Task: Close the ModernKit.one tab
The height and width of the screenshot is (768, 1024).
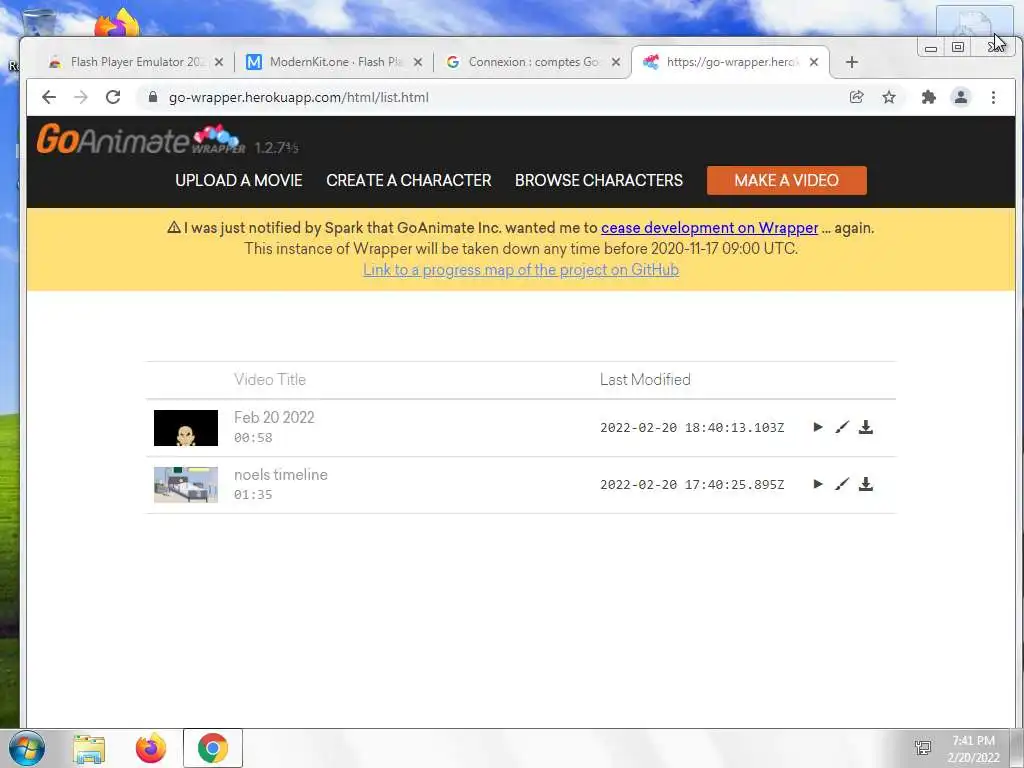Action: (x=418, y=62)
